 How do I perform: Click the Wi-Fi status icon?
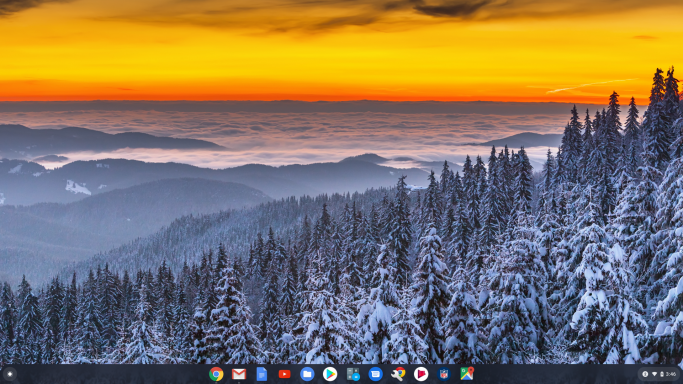[654, 374]
